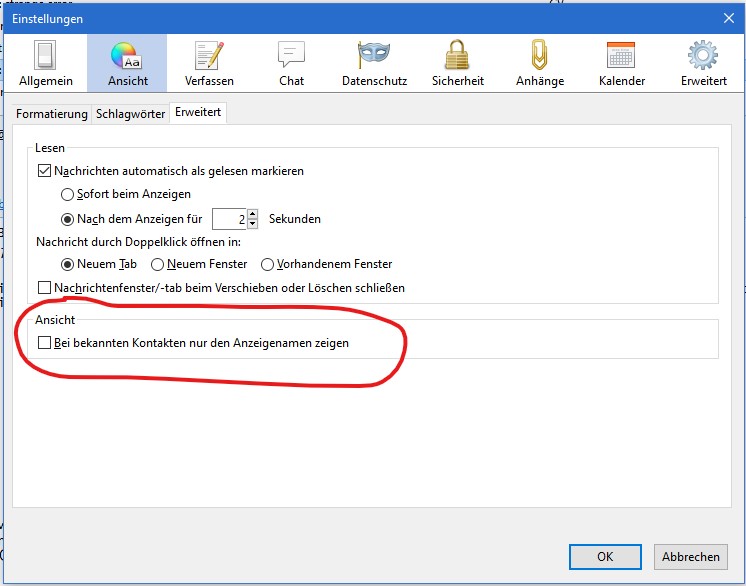Open the Kalender category

[x=621, y=63]
